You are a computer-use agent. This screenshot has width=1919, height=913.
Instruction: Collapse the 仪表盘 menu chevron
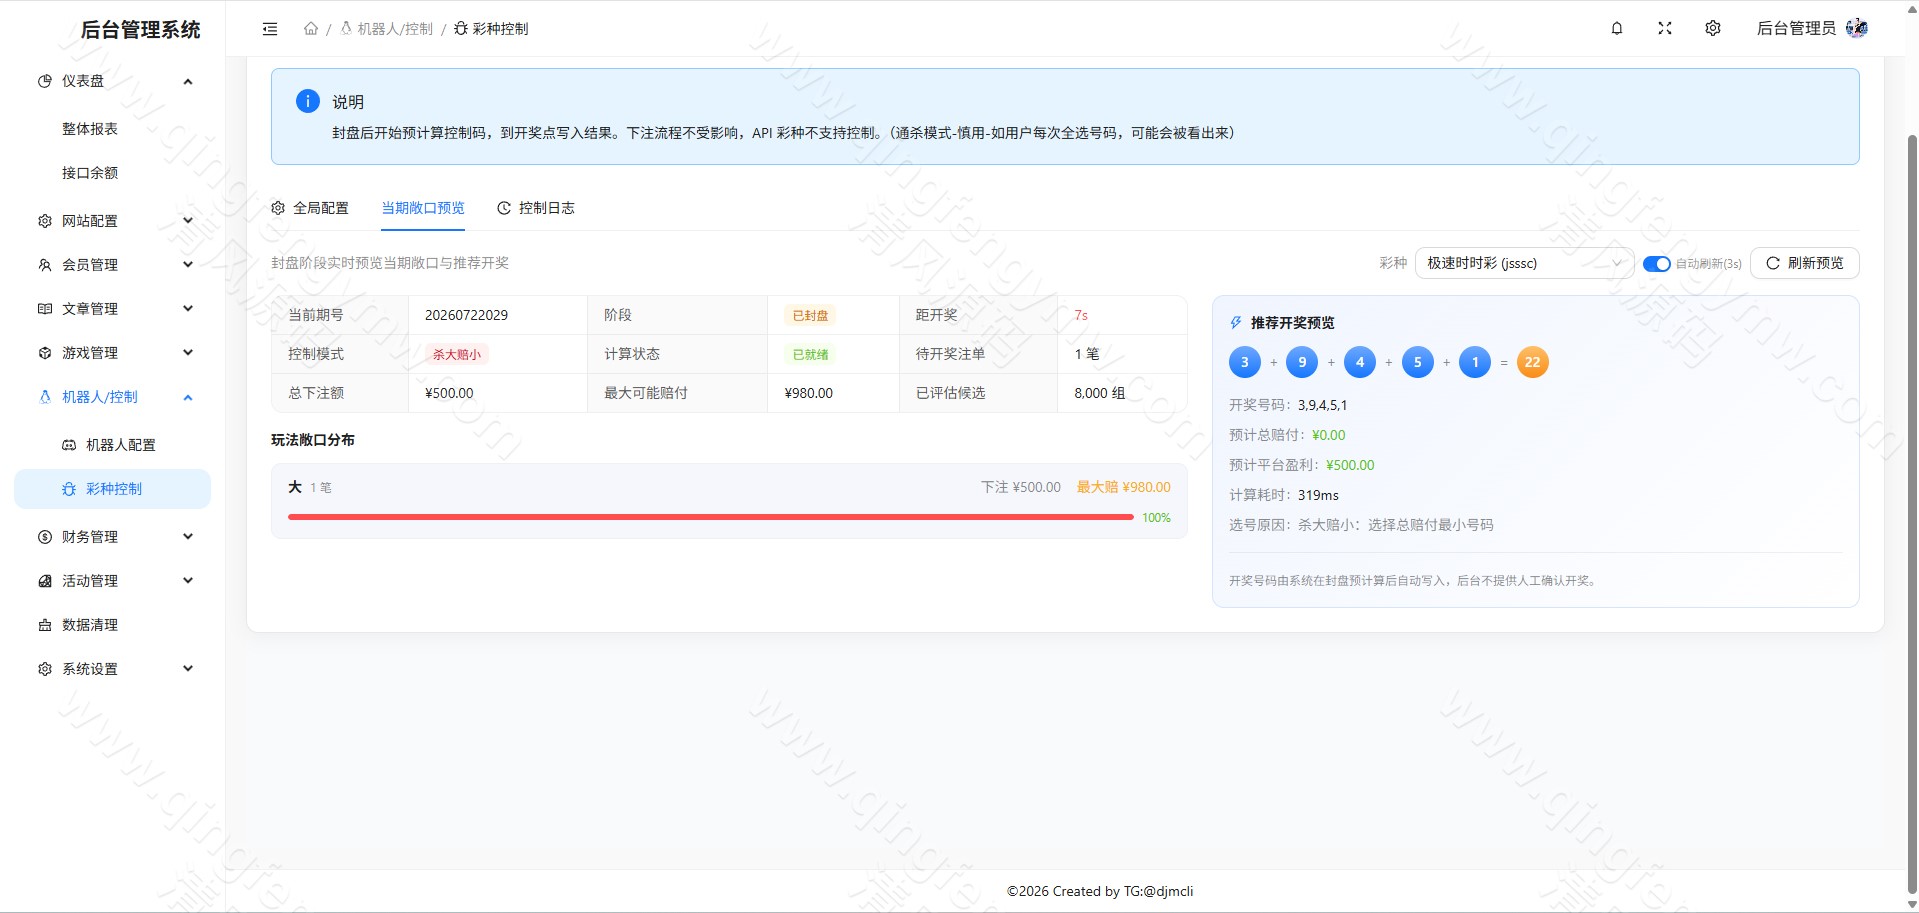188,81
